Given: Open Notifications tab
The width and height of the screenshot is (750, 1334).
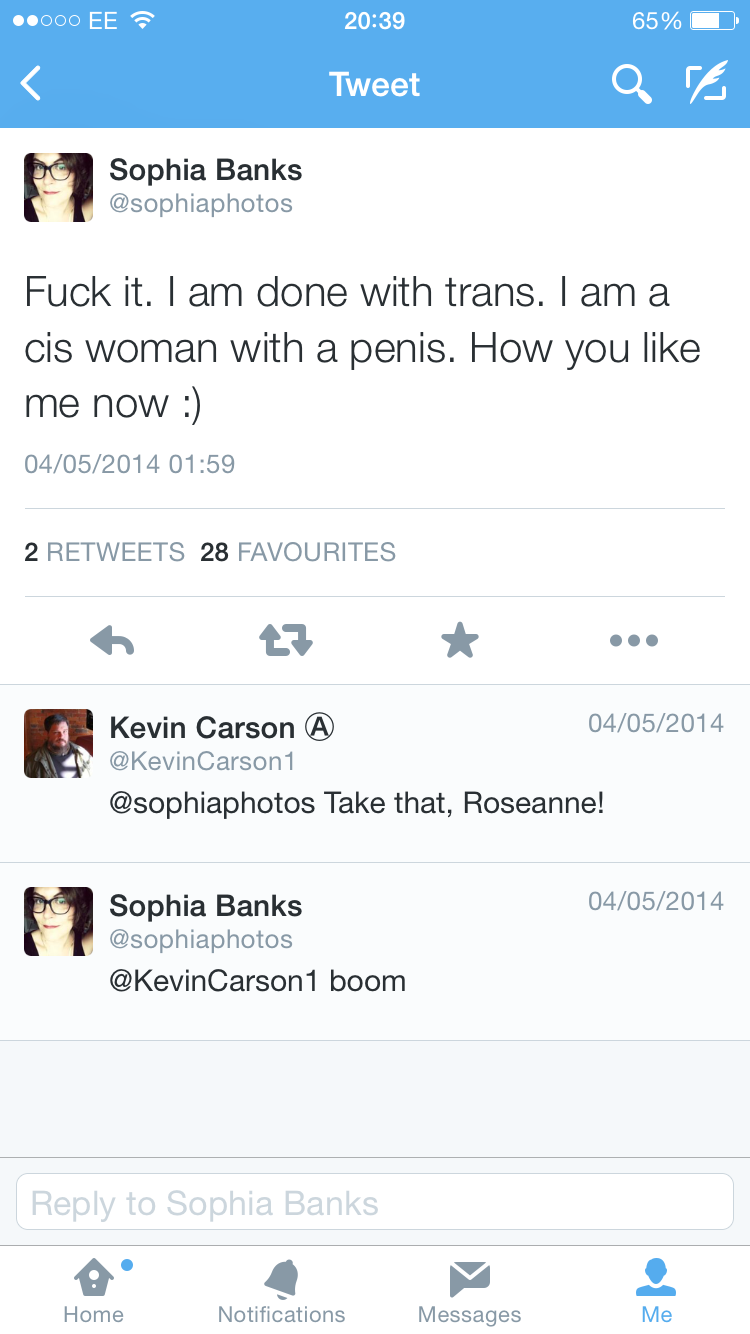Looking at the screenshot, I should click(x=281, y=1290).
